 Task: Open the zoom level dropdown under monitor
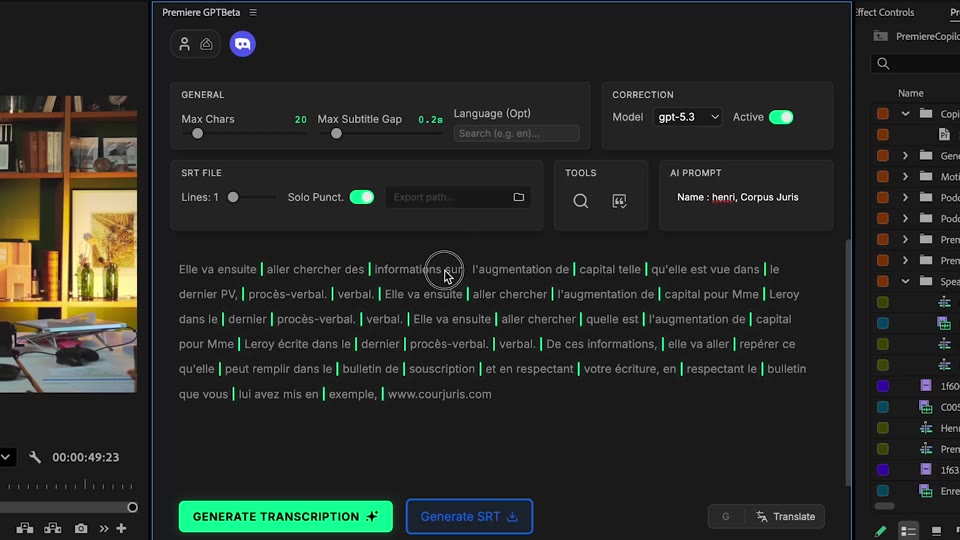pyautogui.click(x=6, y=457)
